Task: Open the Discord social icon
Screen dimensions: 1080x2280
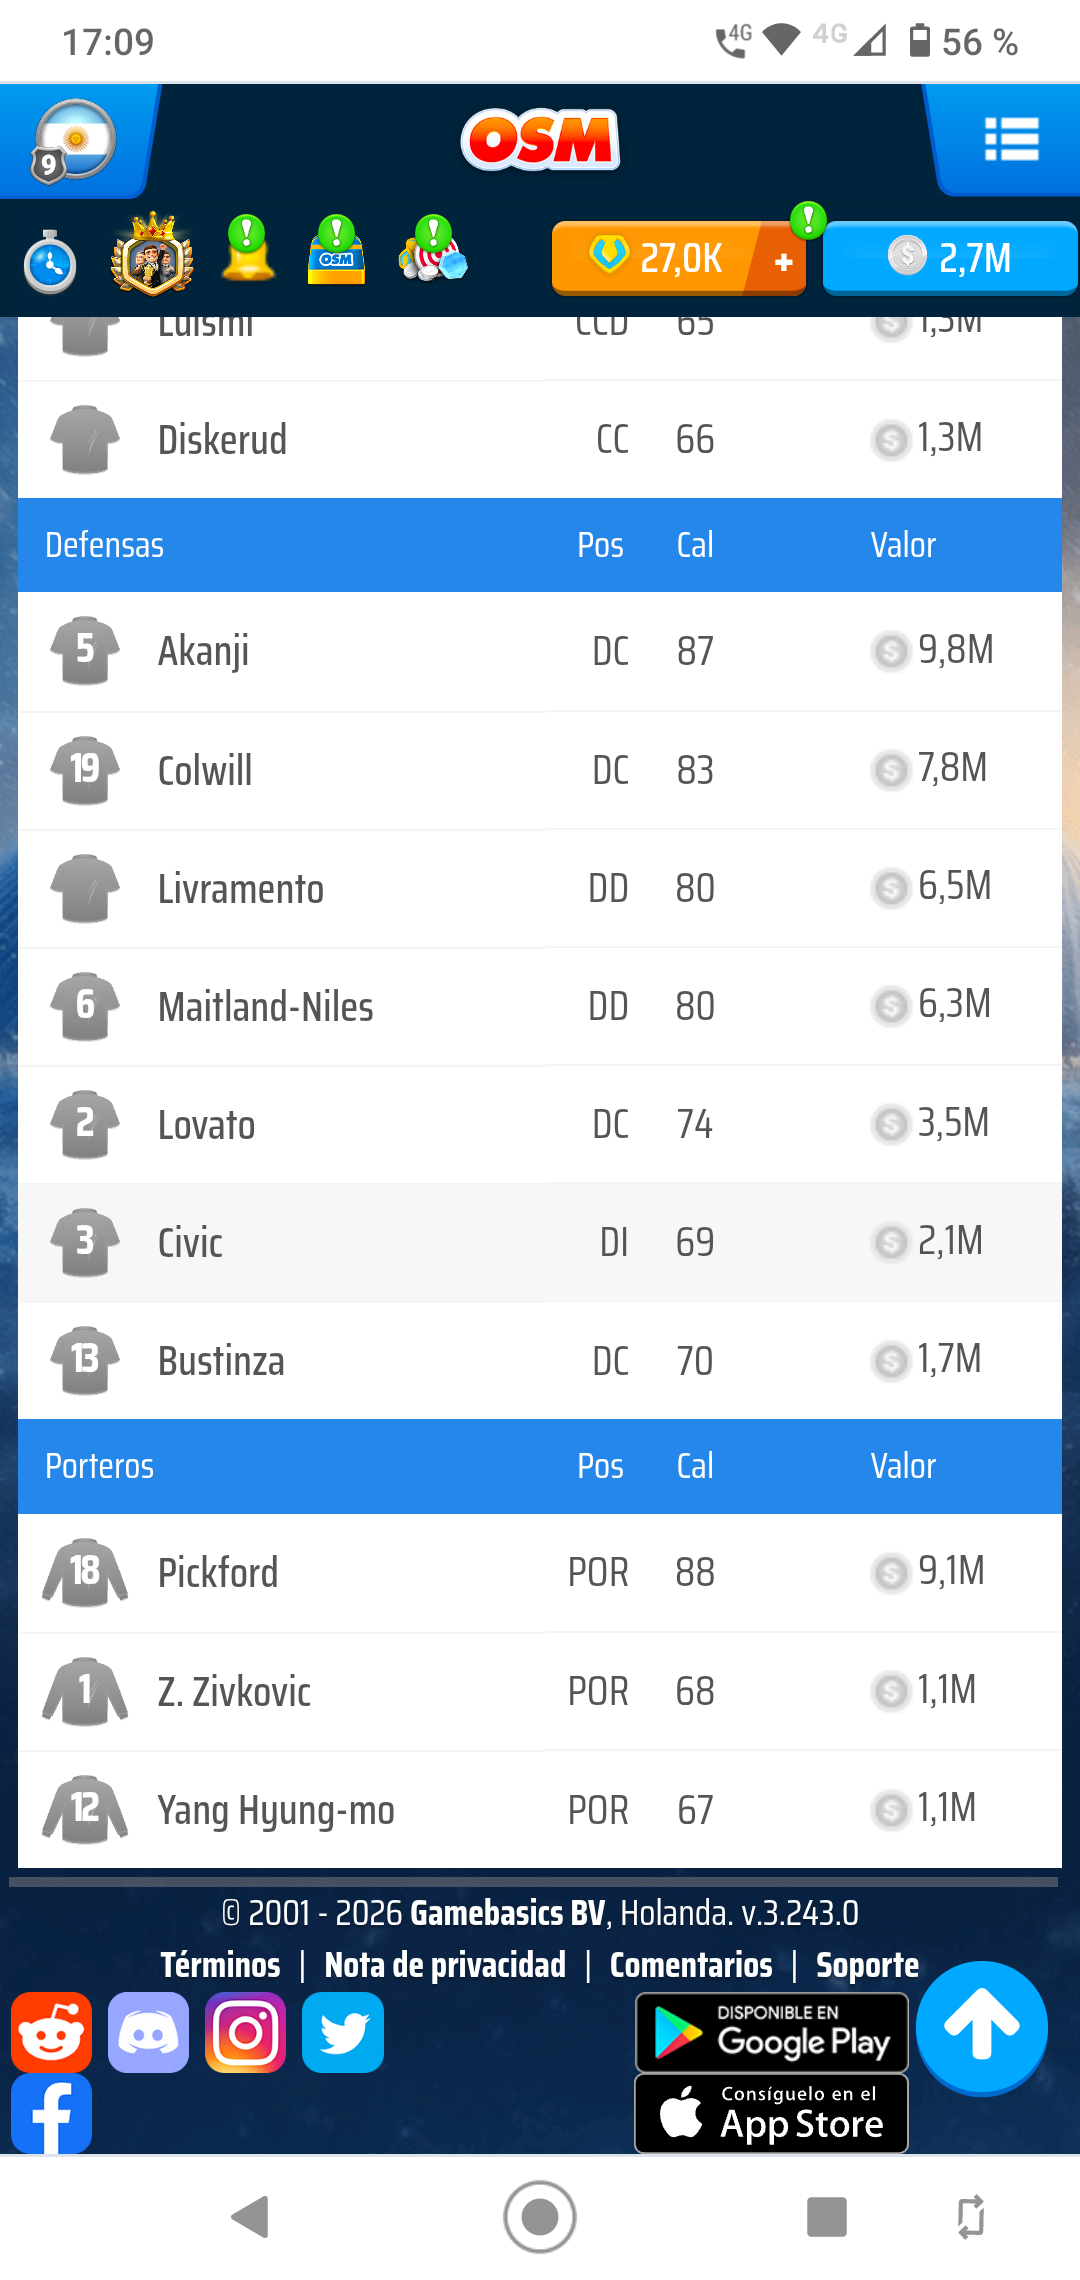Action: point(149,2032)
